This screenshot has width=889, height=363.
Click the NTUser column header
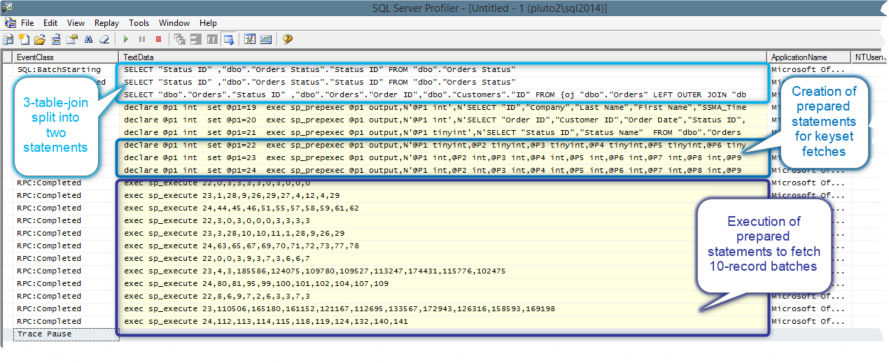point(870,57)
